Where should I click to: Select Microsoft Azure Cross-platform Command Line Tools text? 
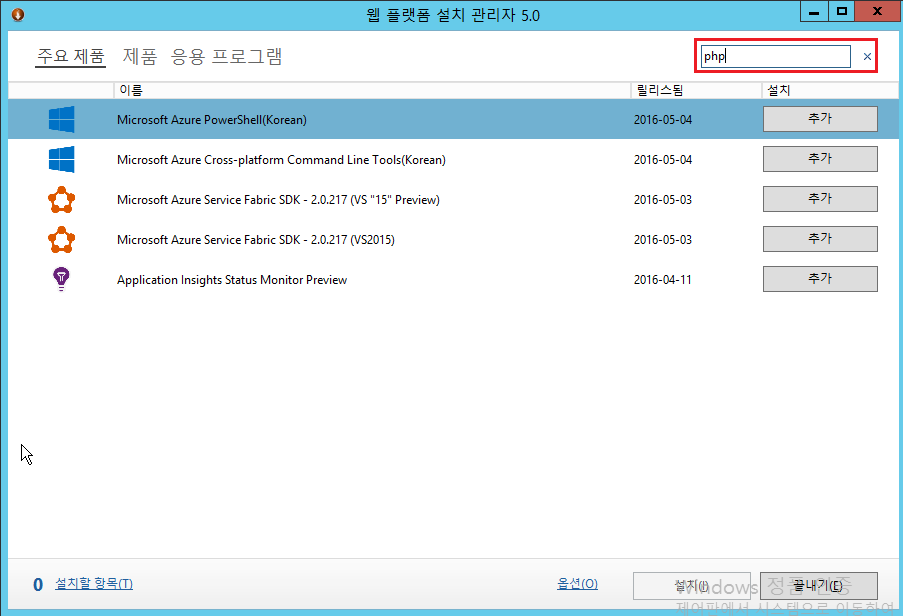(281, 160)
